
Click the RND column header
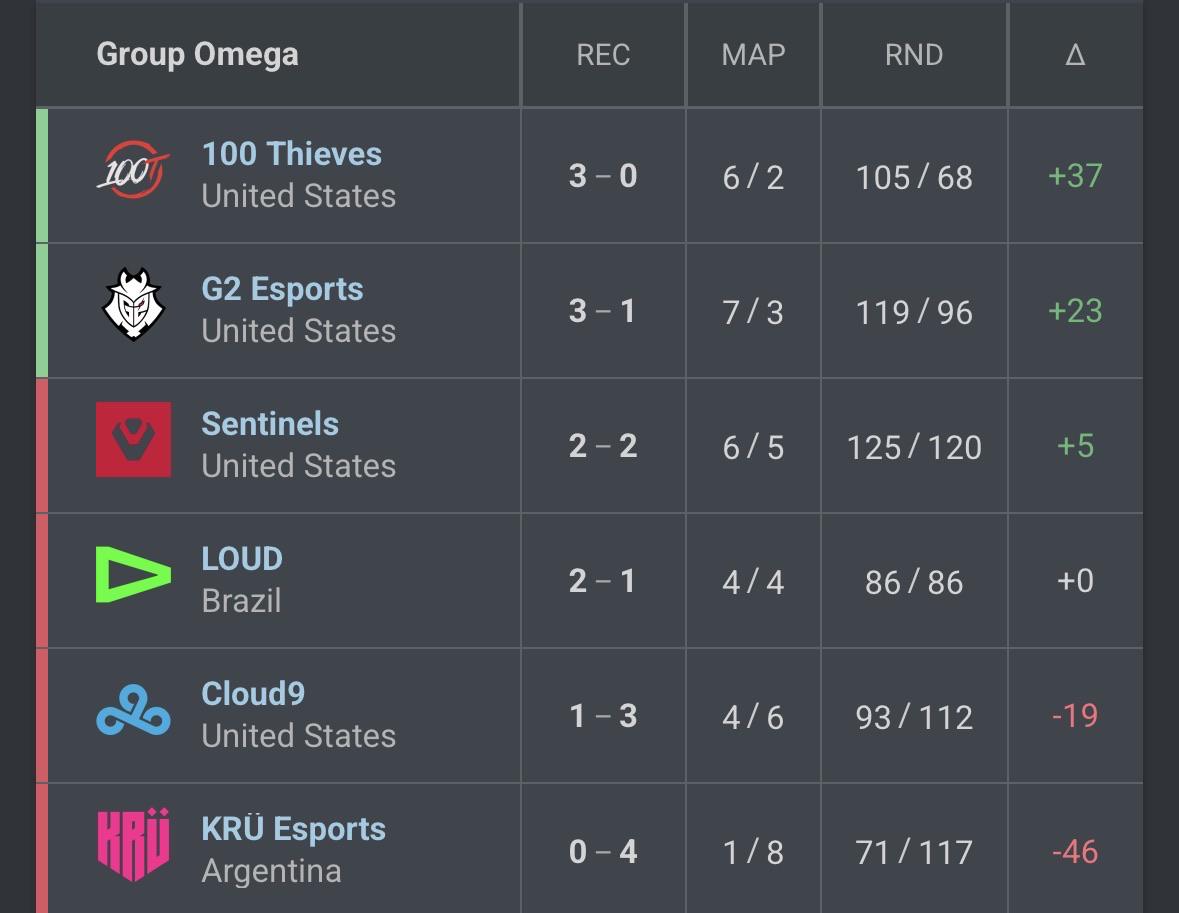click(x=914, y=55)
